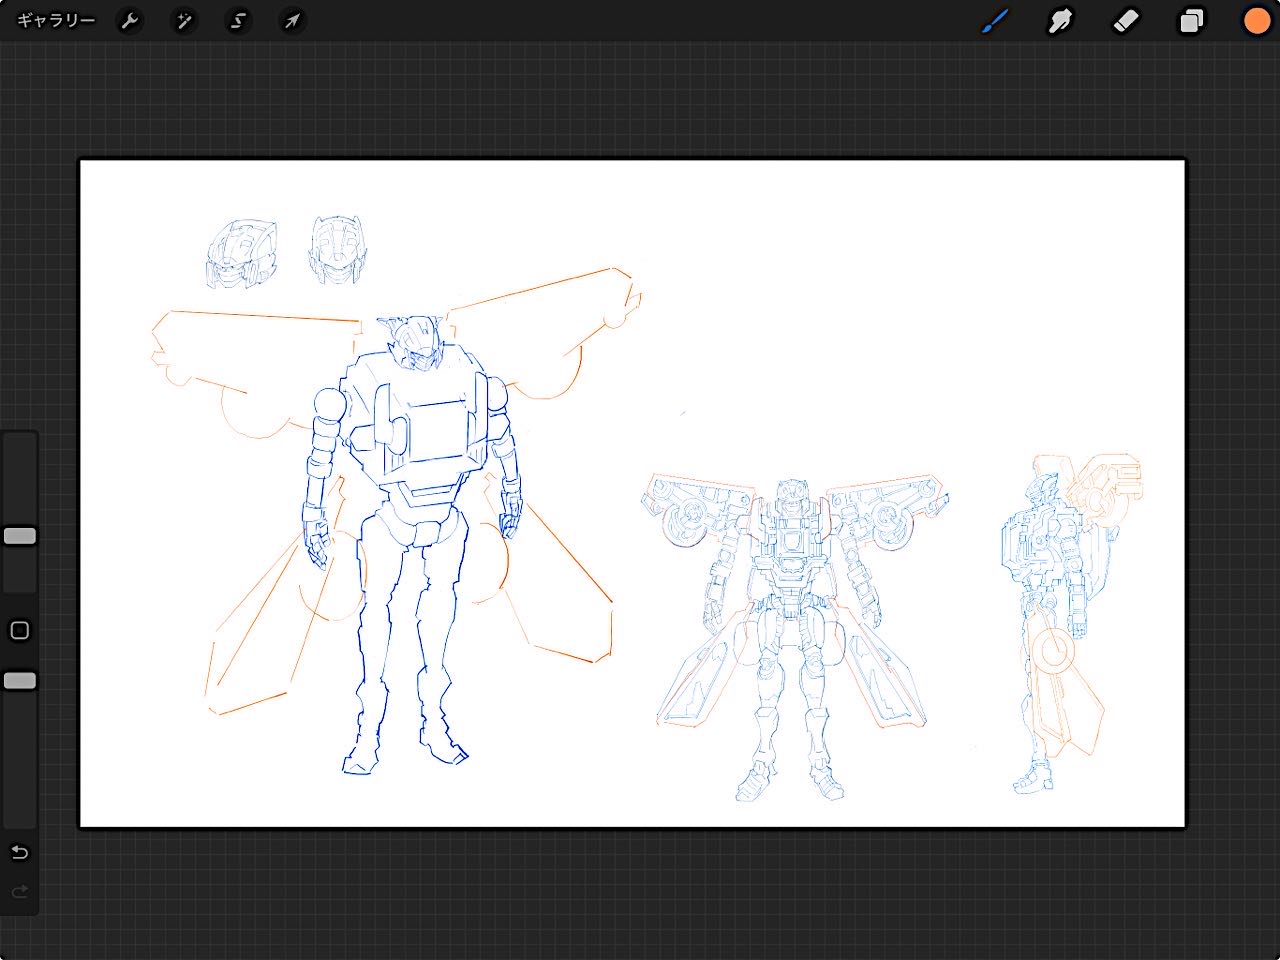Screen dimensions: 1280x960
Task: Open the Adjustments magic wand menu
Action: (184, 20)
